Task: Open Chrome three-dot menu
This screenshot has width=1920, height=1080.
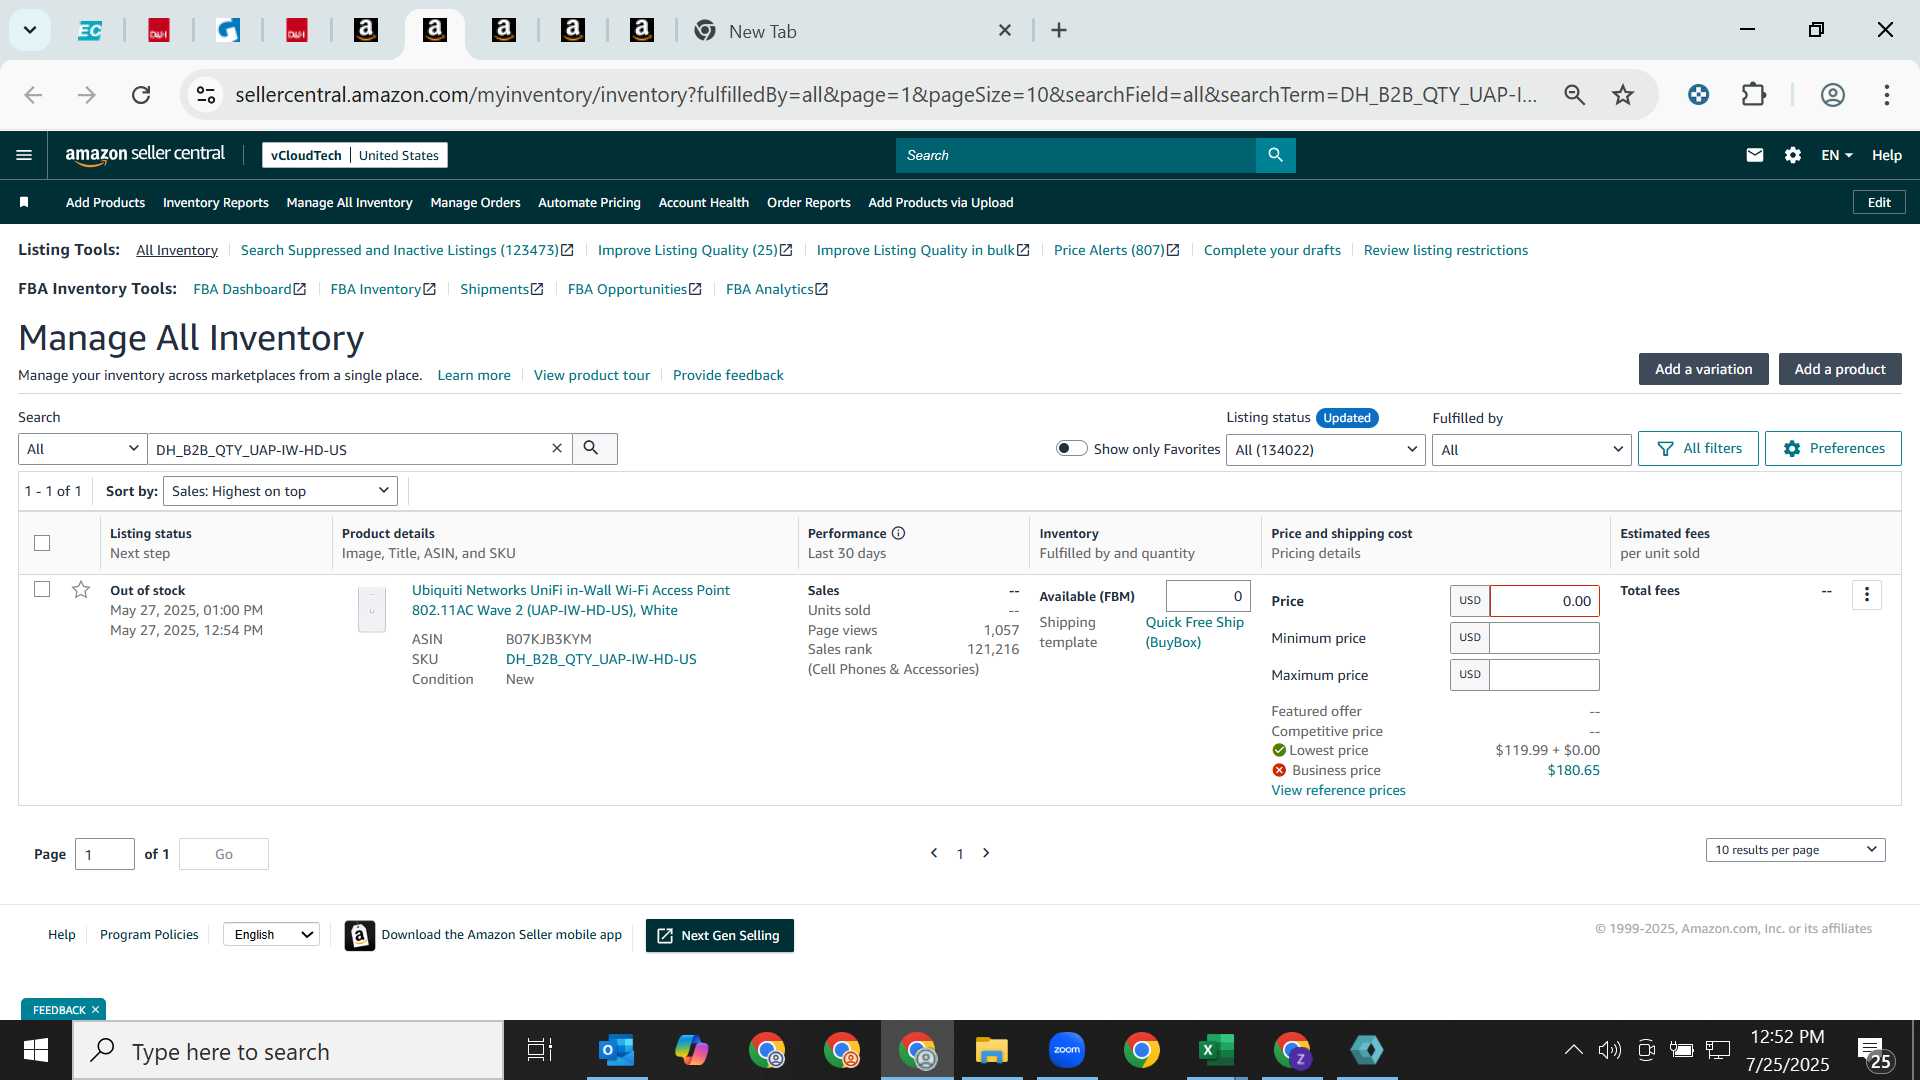Action: (x=1886, y=95)
